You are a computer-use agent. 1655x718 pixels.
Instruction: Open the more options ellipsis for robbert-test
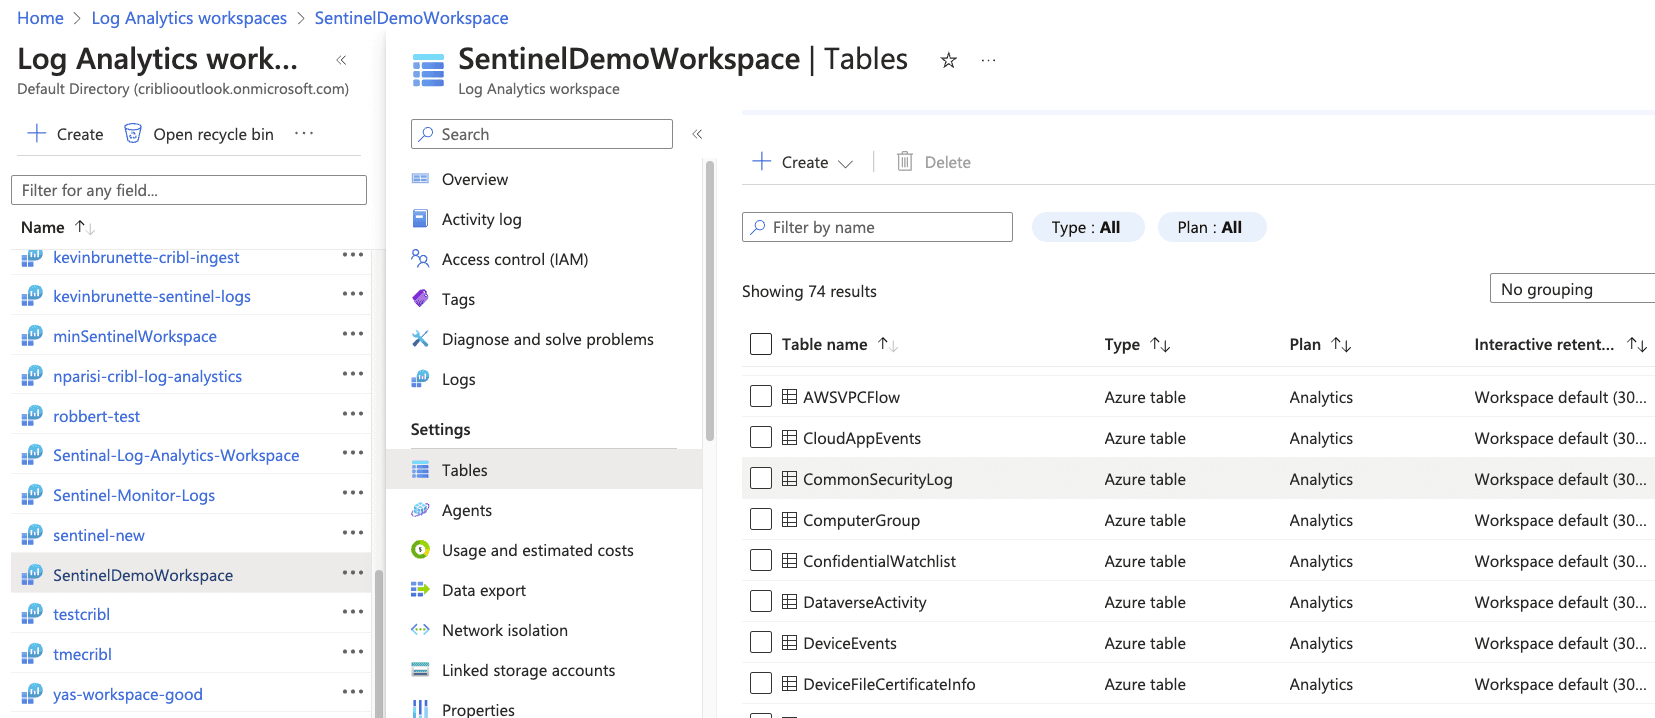pos(352,415)
